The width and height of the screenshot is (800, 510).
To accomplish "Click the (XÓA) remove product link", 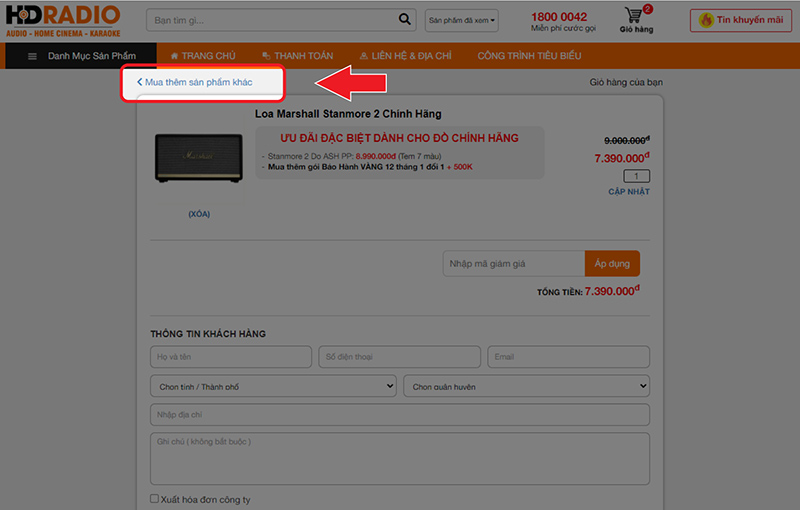I will (x=199, y=214).
